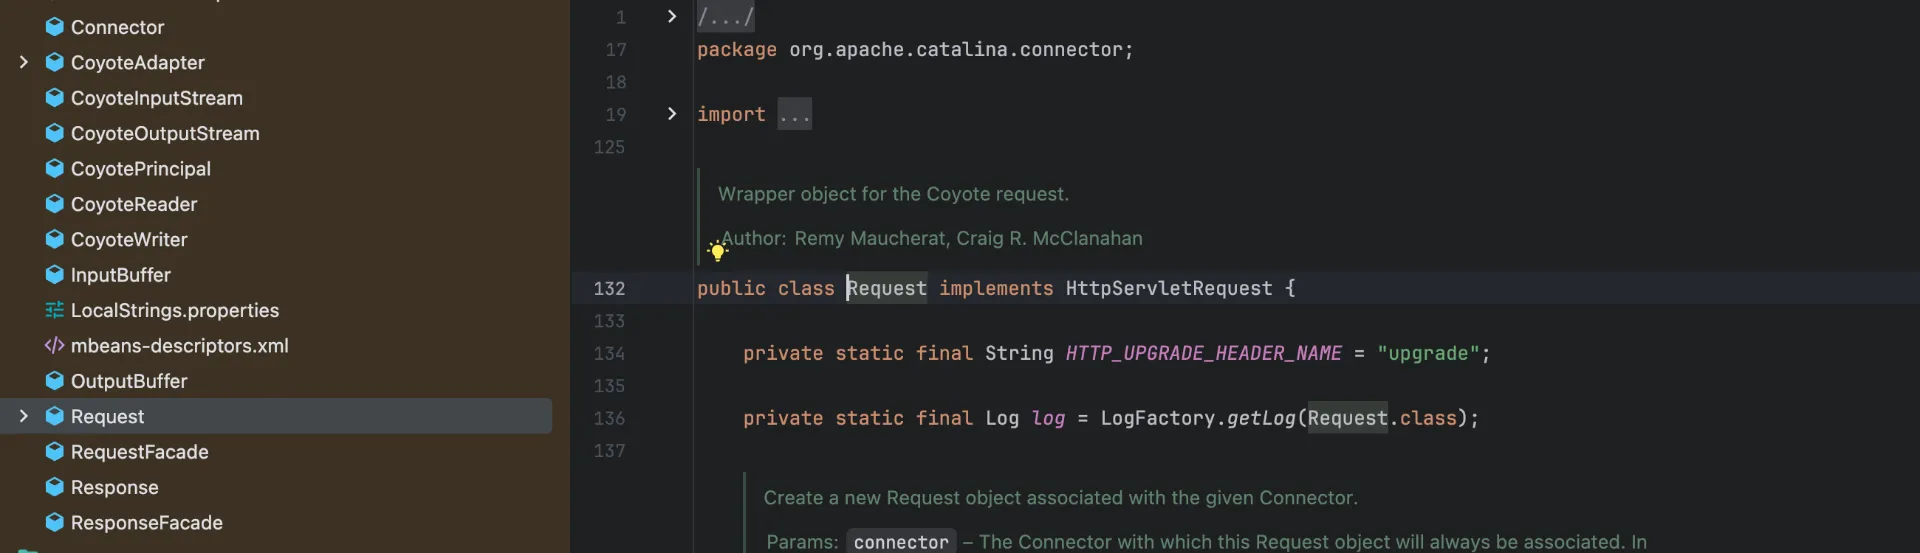
Task: Click the yellow light bulb intention icon
Action: pos(717,251)
